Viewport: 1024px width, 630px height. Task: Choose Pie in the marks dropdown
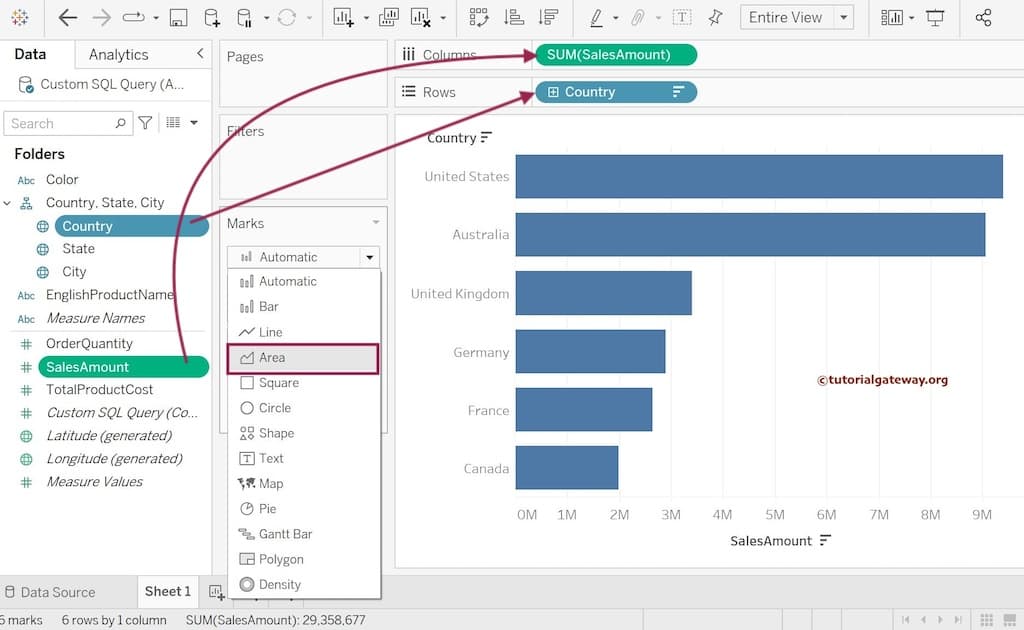point(267,509)
